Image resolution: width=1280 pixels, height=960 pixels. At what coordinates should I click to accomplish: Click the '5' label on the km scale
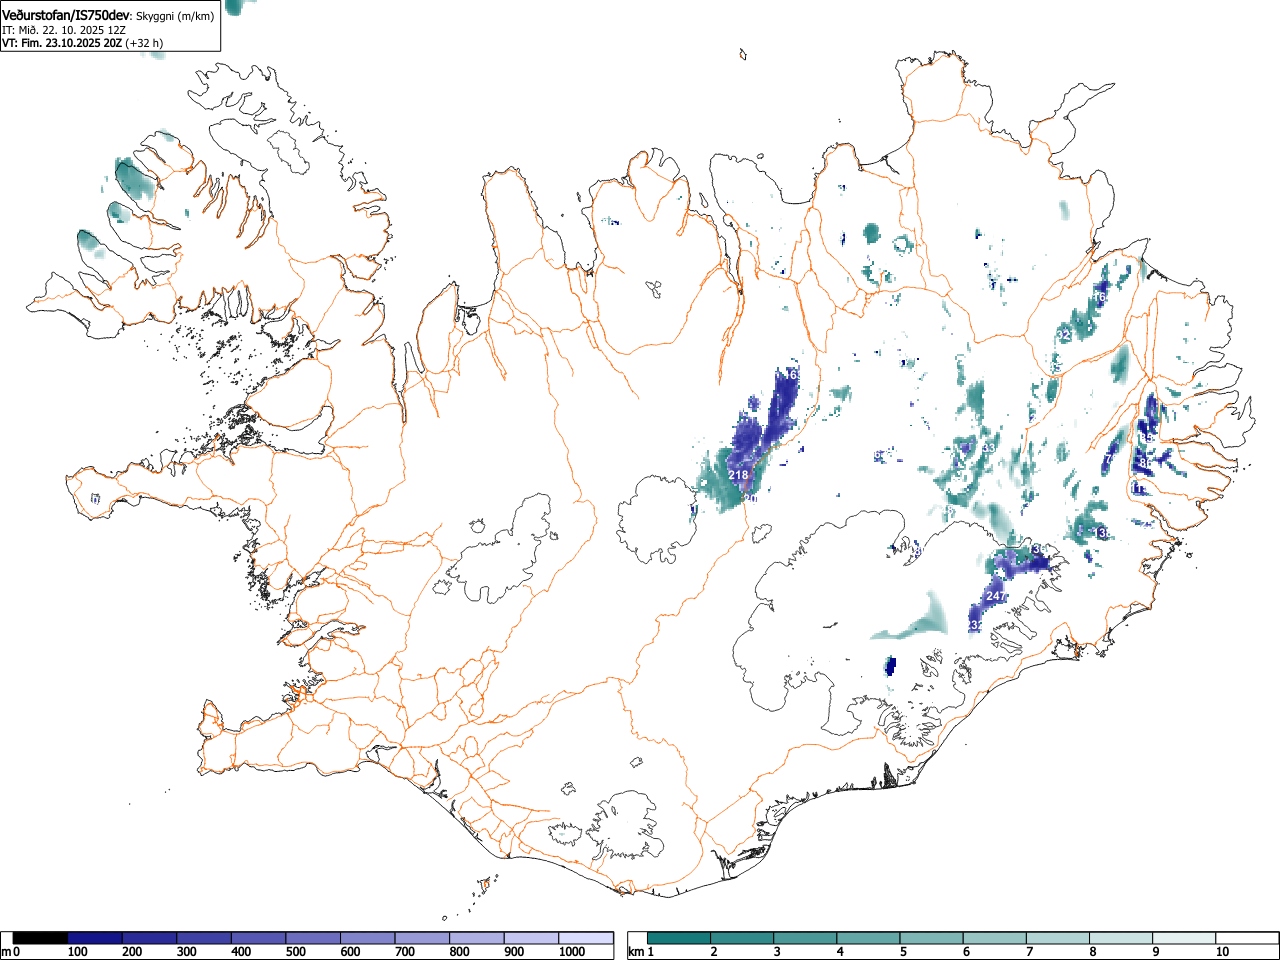tap(903, 952)
